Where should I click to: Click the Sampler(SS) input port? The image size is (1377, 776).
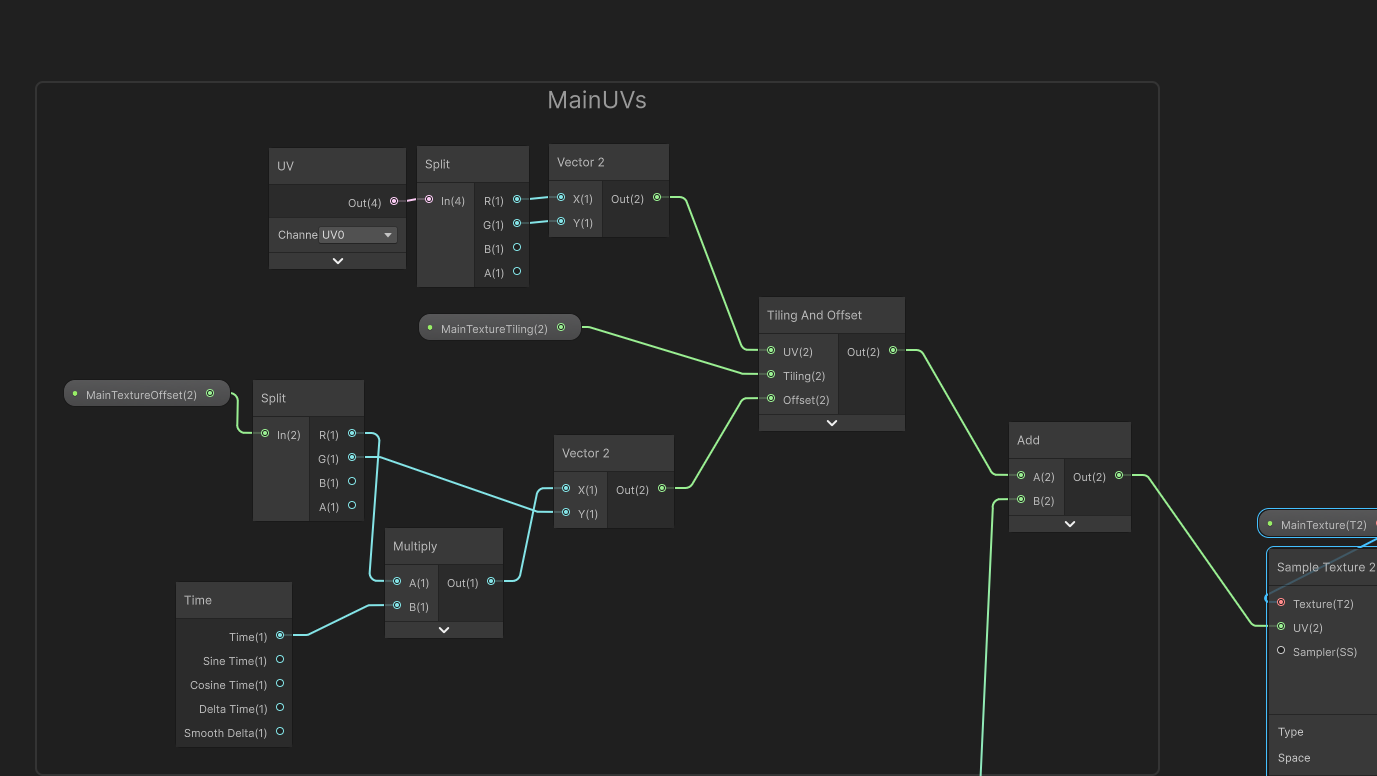coord(1281,651)
